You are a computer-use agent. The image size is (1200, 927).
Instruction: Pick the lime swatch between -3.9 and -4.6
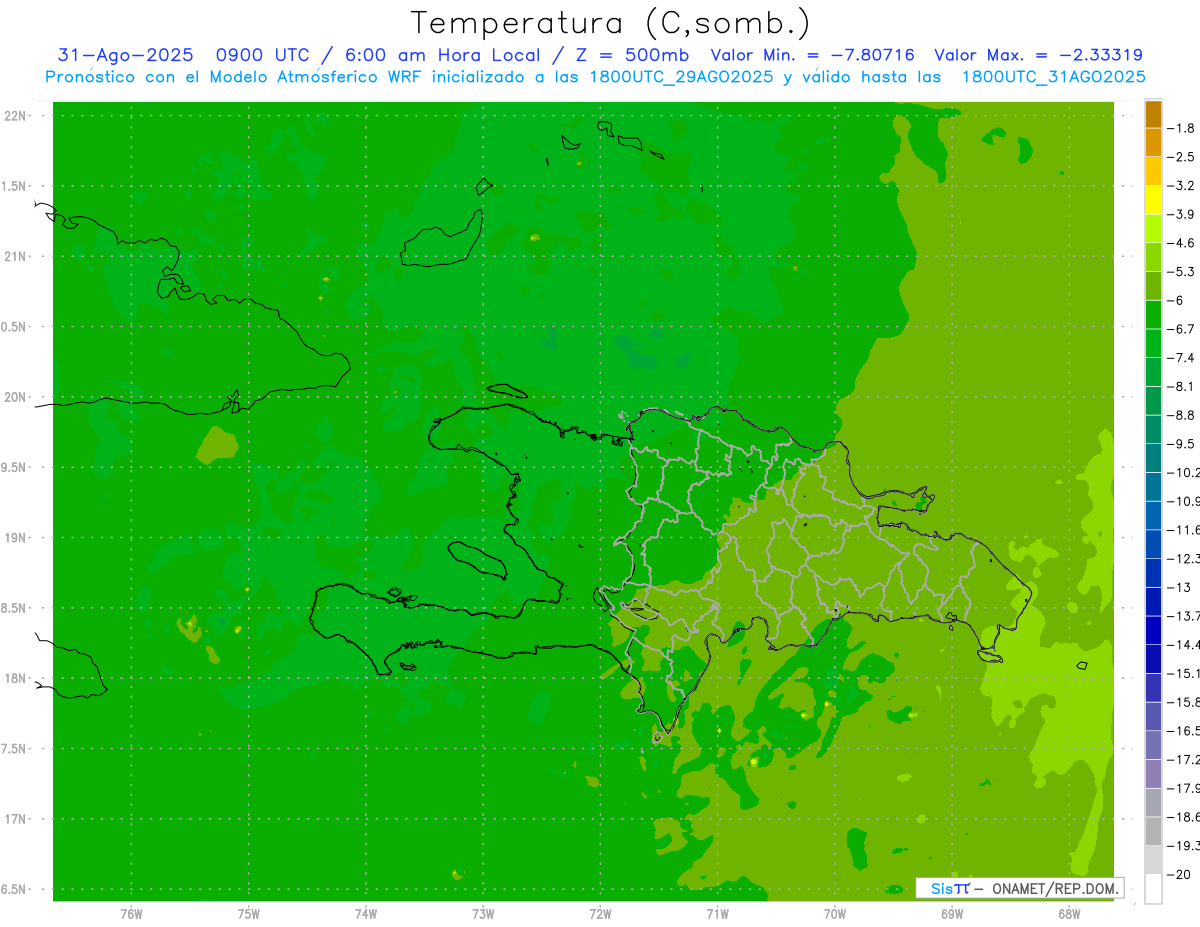point(1153,229)
